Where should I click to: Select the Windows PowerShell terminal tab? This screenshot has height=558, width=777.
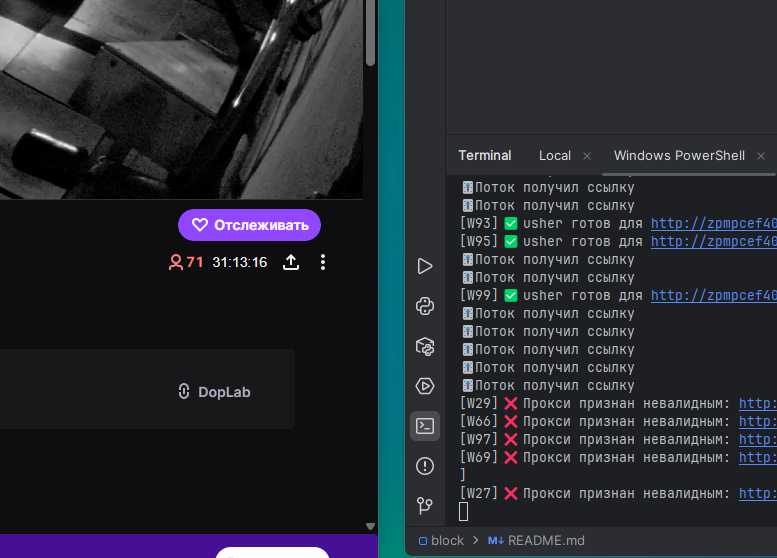click(x=679, y=156)
